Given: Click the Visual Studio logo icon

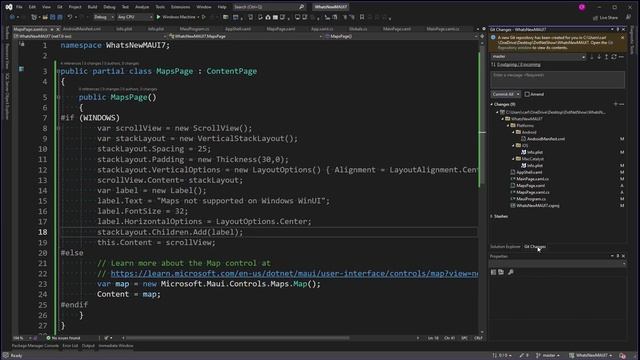Looking at the screenshot, I should [8, 7].
